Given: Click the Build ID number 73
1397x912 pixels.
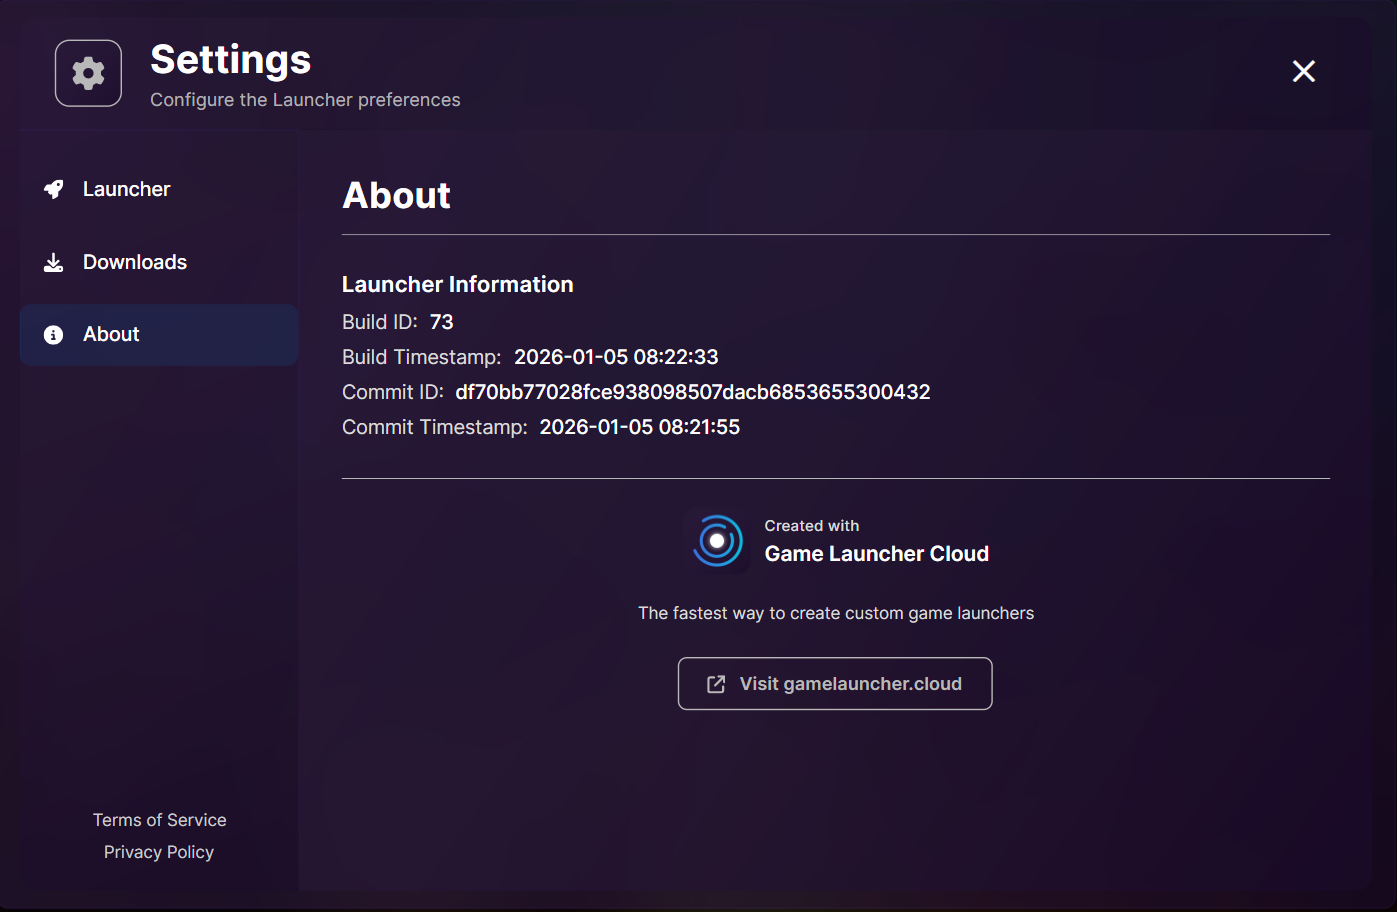Looking at the screenshot, I should click(441, 322).
